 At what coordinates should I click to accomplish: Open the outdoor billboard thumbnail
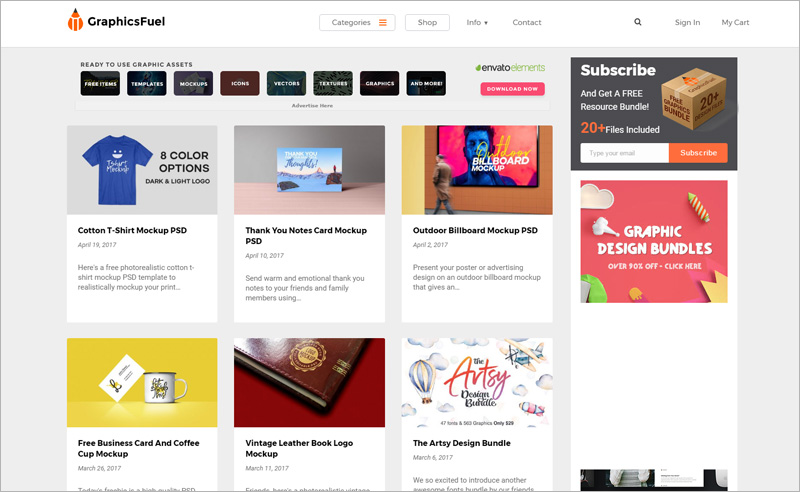point(477,170)
